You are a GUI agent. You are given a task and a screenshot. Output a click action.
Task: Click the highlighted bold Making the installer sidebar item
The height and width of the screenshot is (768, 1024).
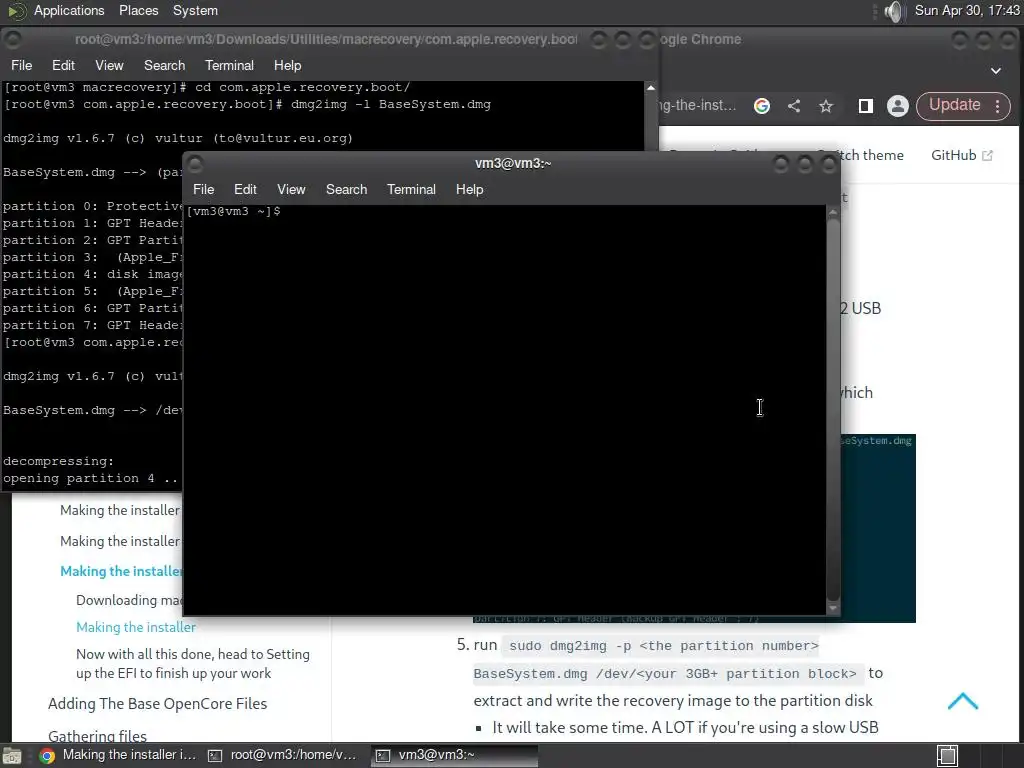point(121,571)
